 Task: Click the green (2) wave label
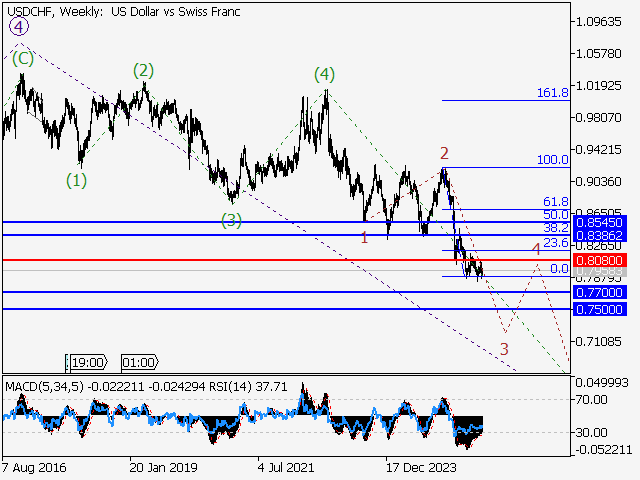[x=143, y=70]
